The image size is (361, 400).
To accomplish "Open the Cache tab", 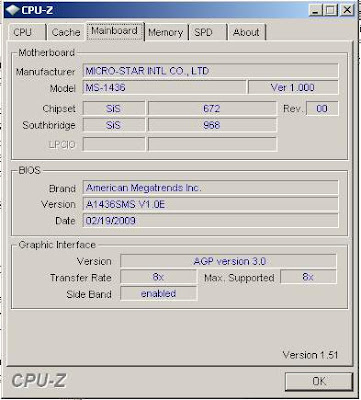I will (x=66, y=33).
